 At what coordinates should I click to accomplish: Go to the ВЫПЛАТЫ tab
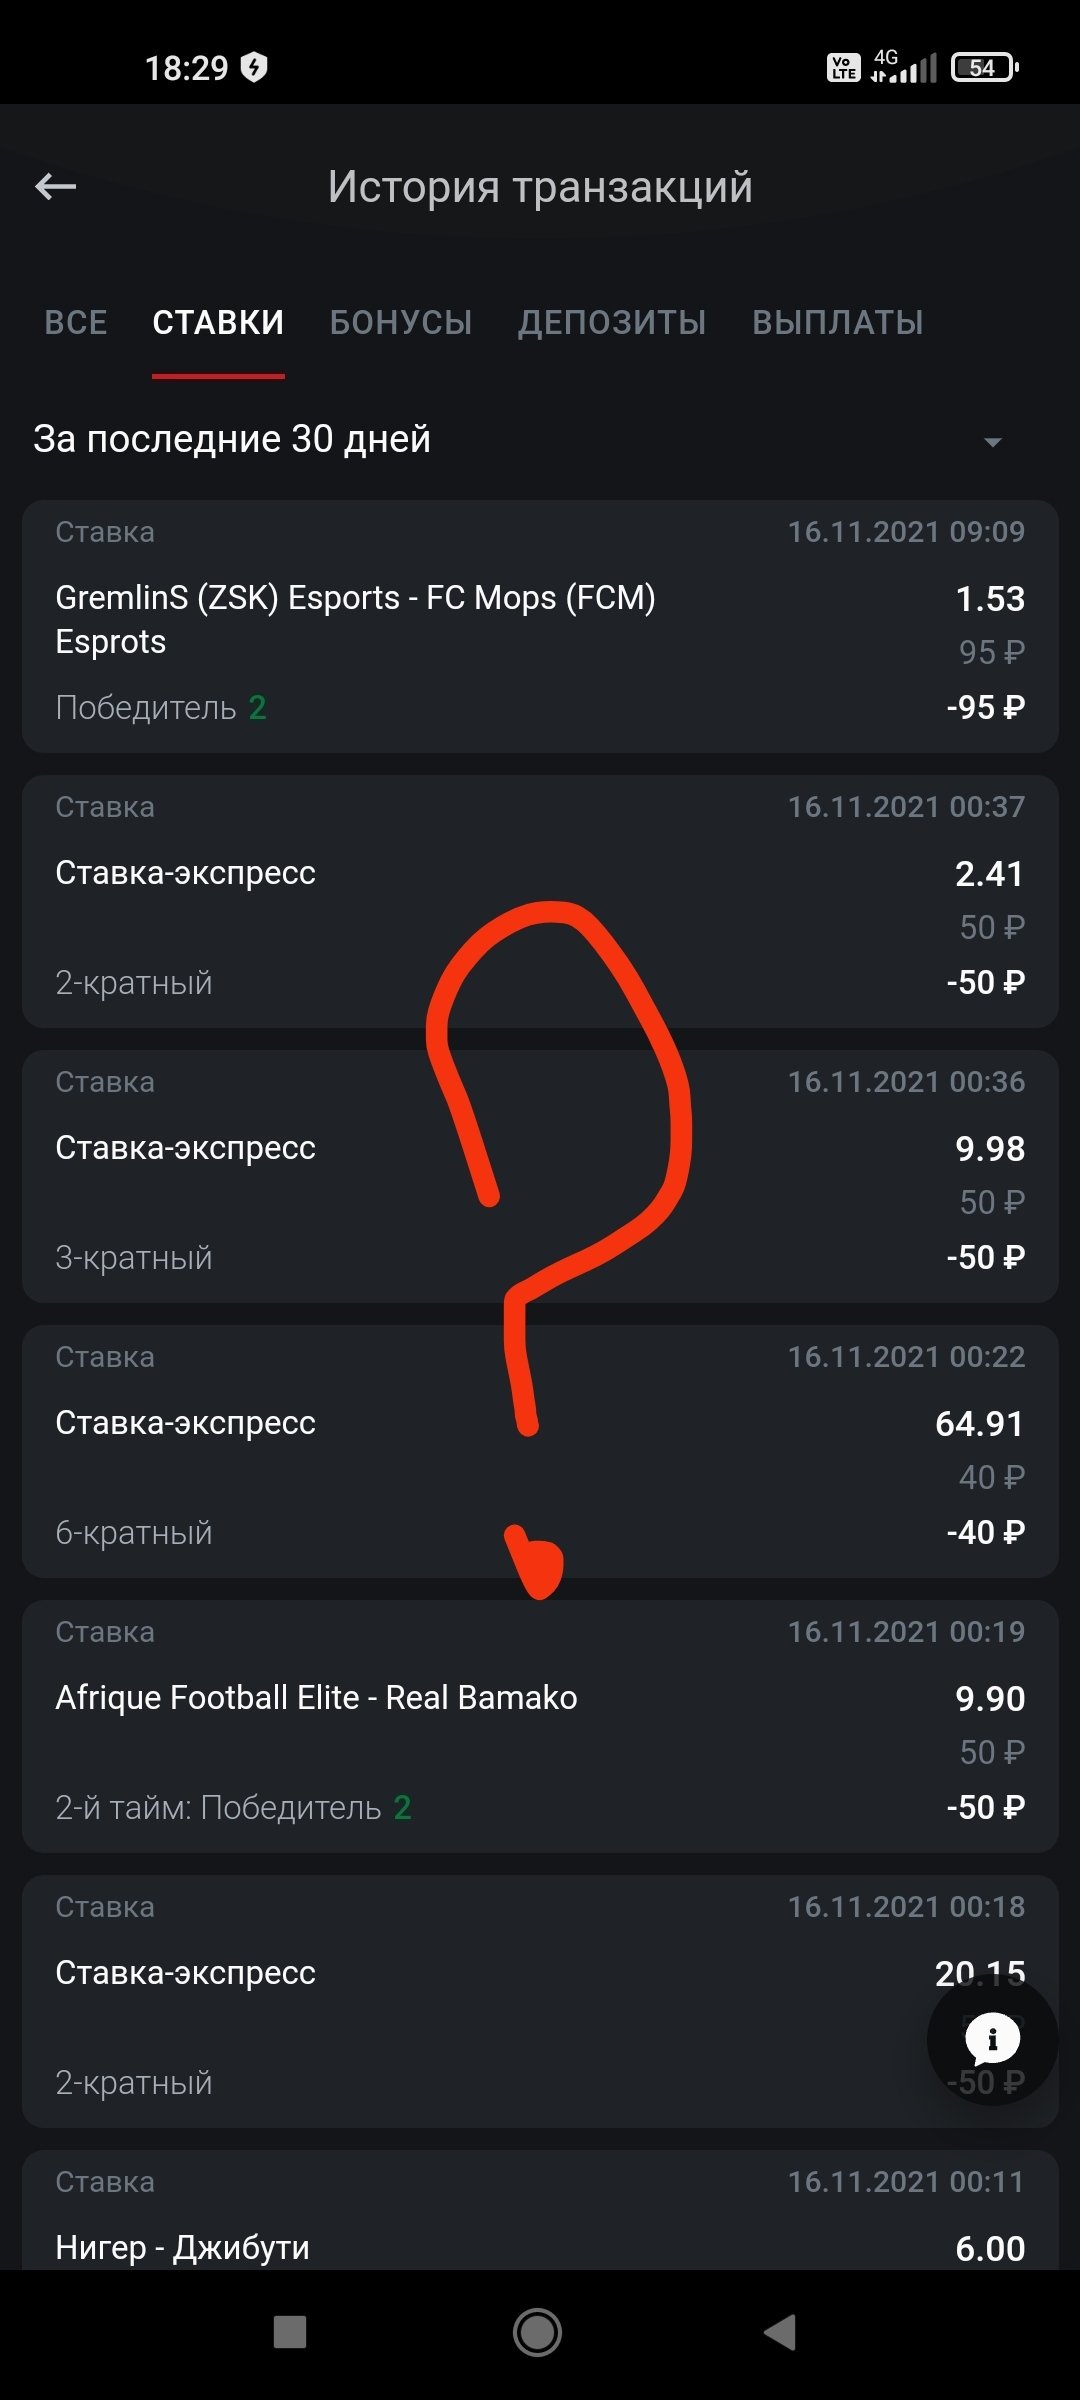pos(838,323)
